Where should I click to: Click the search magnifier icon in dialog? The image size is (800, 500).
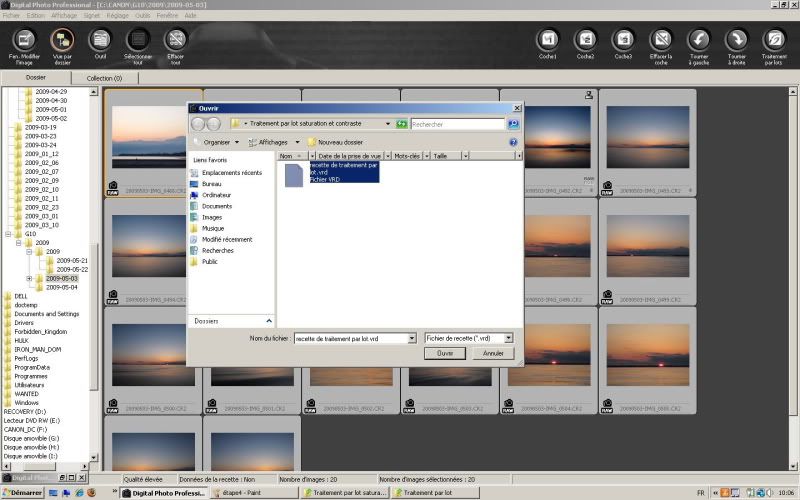513,124
